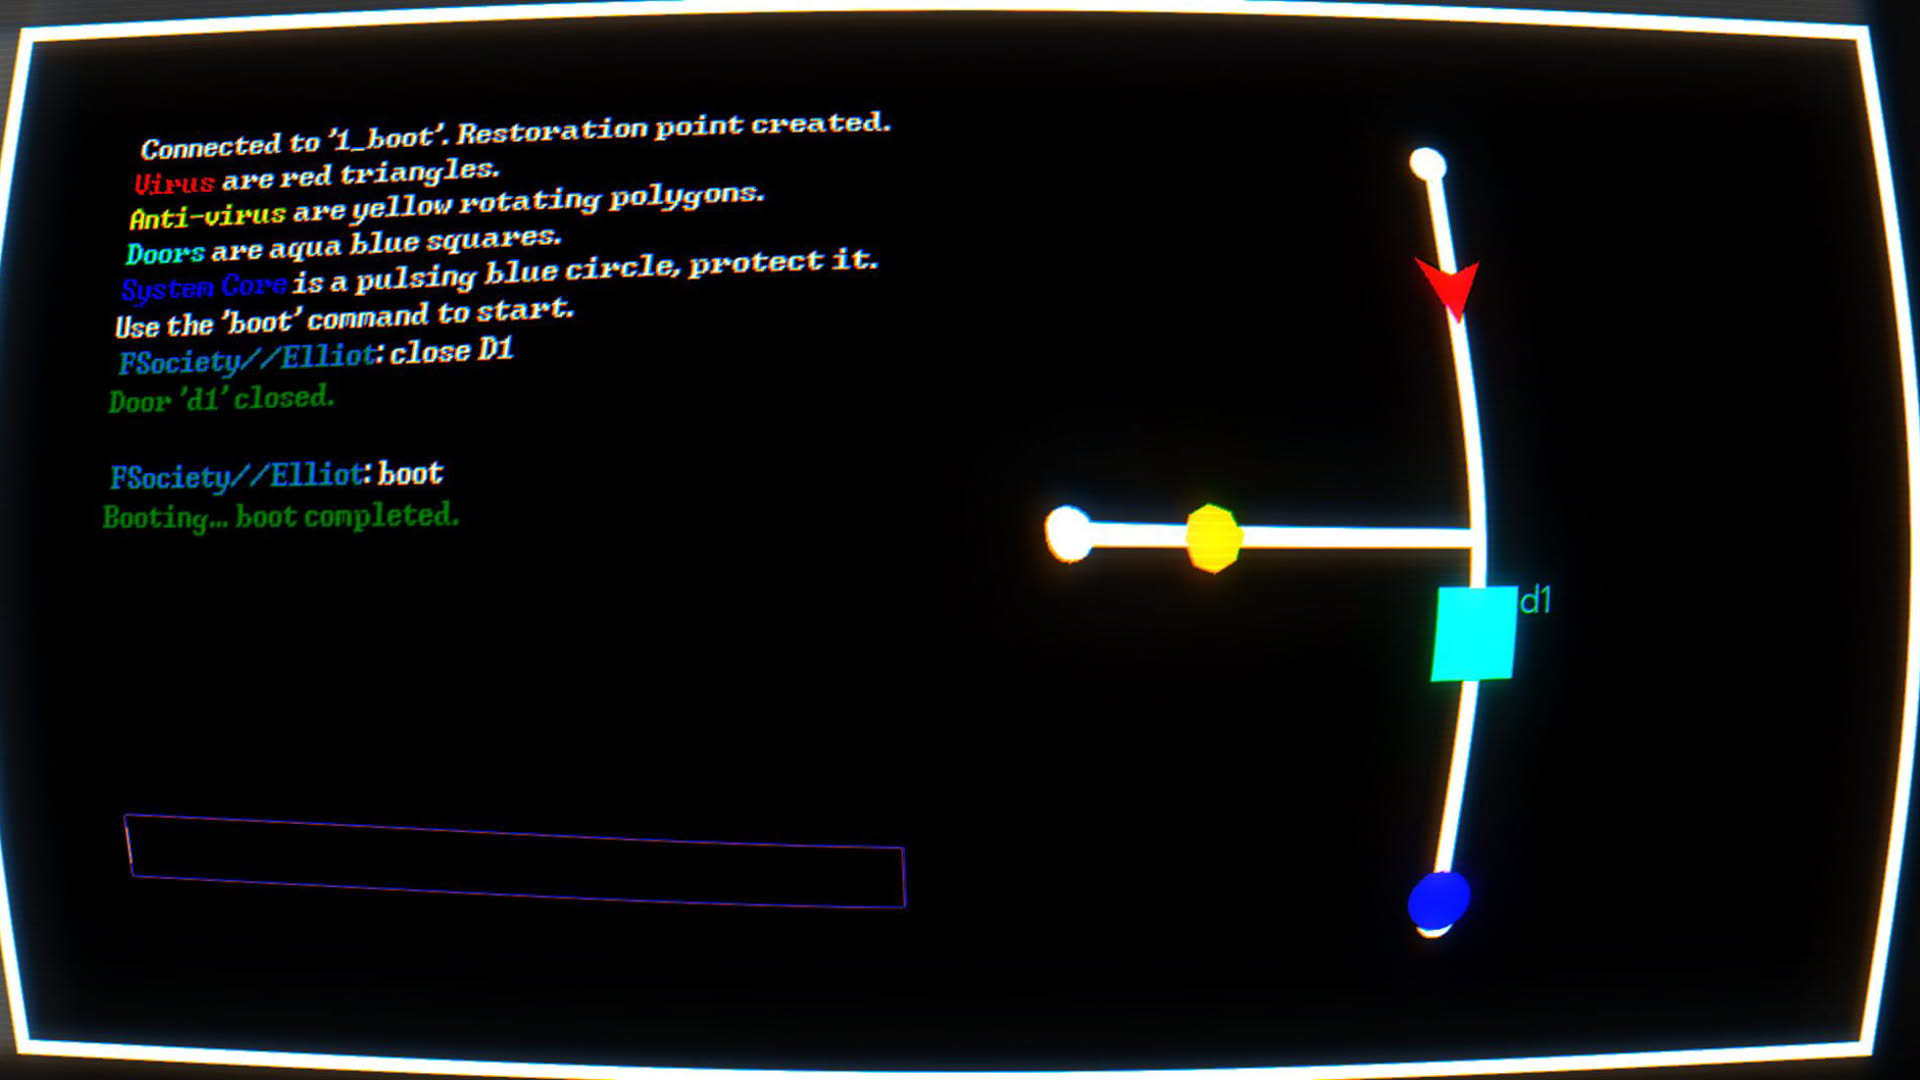Select the blue System Core circle

point(1439,900)
